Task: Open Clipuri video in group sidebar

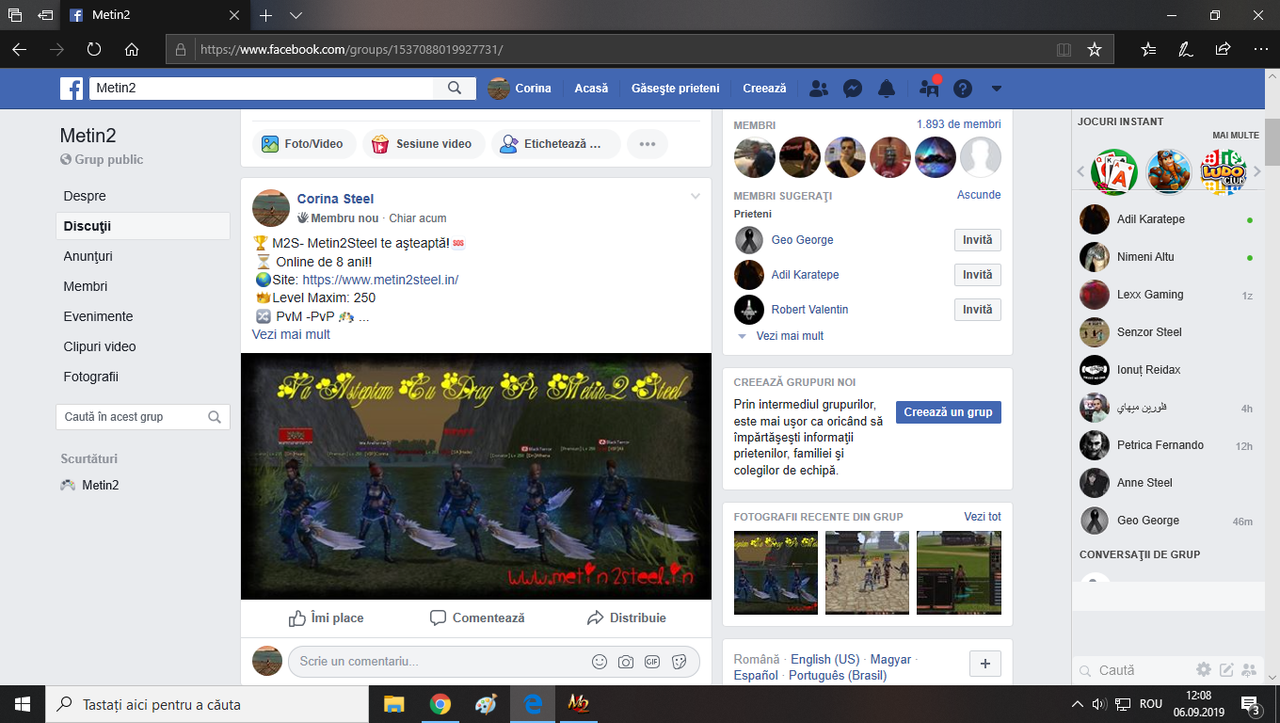Action: click(x=100, y=346)
